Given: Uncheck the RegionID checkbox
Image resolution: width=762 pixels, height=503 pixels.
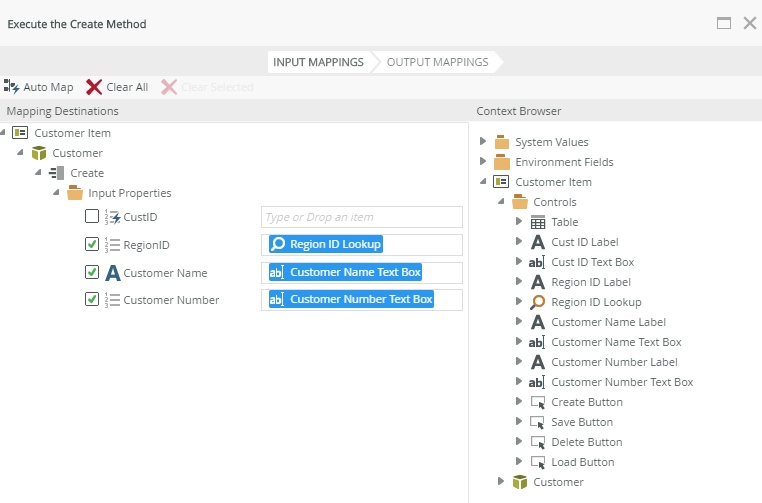Looking at the screenshot, I should pyautogui.click(x=92, y=244).
